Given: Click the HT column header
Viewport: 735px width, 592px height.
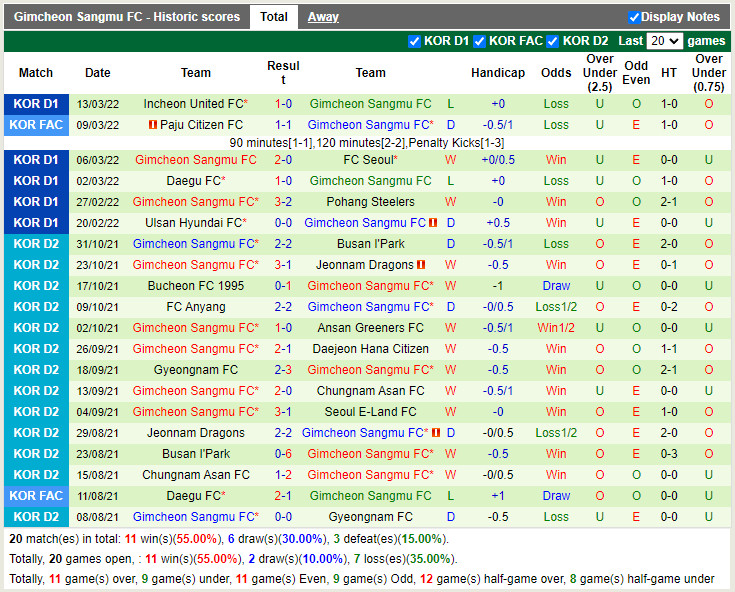Looking at the screenshot, I should coord(669,73).
